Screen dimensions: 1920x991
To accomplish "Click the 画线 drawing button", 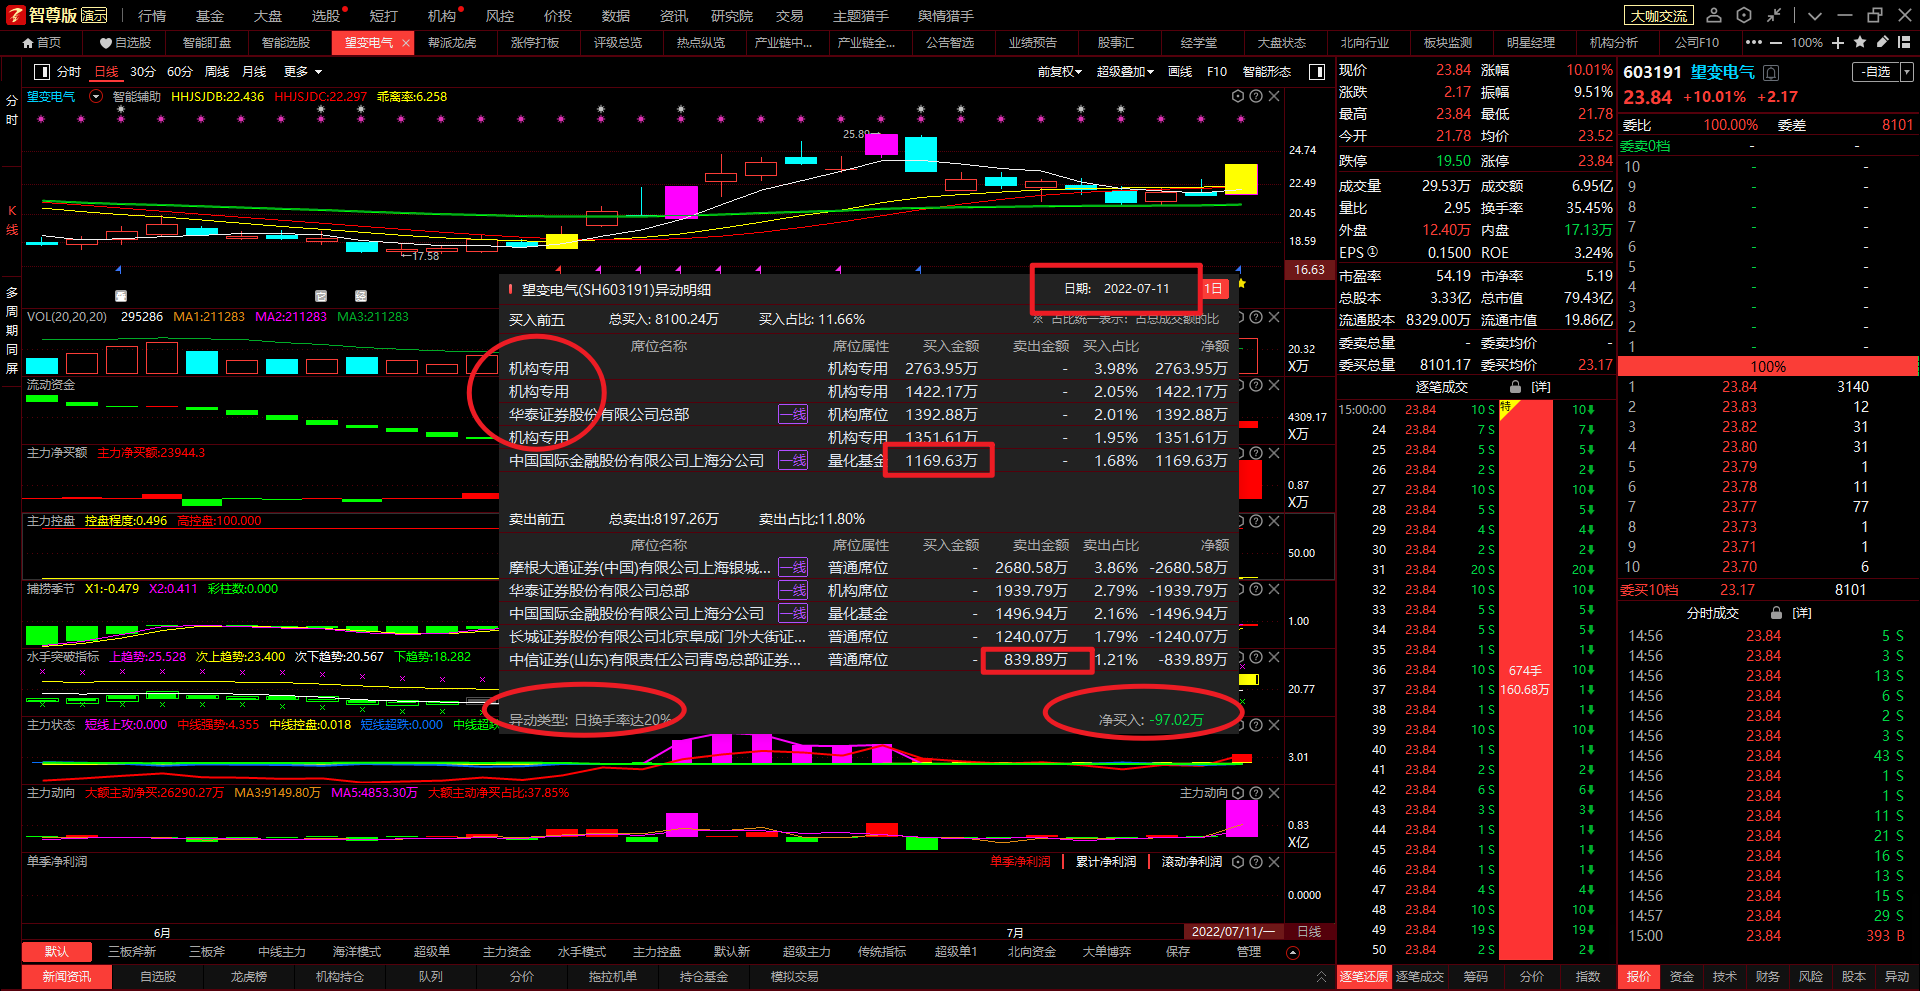I will (1180, 72).
